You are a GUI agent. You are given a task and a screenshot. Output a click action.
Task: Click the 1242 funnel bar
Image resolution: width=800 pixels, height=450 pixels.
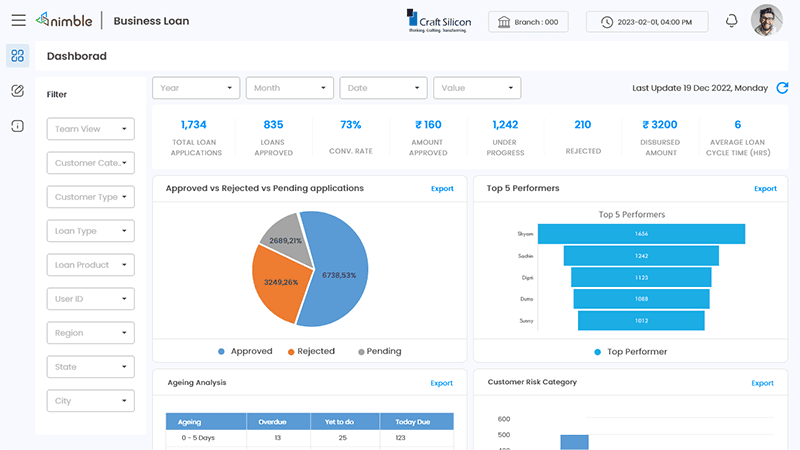point(641,256)
